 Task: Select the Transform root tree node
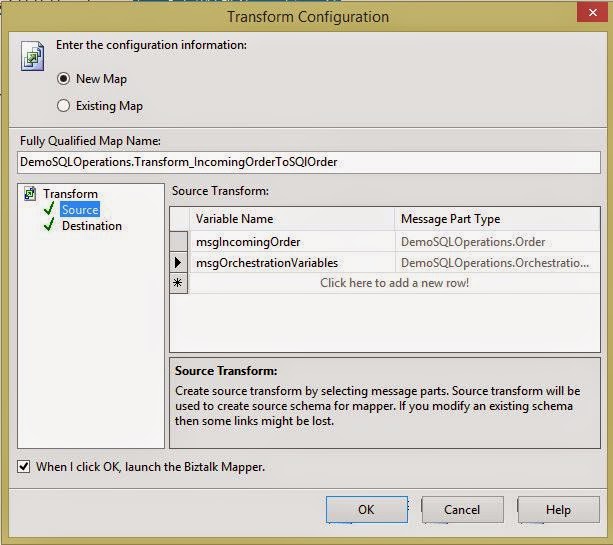pyautogui.click(x=70, y=194)
